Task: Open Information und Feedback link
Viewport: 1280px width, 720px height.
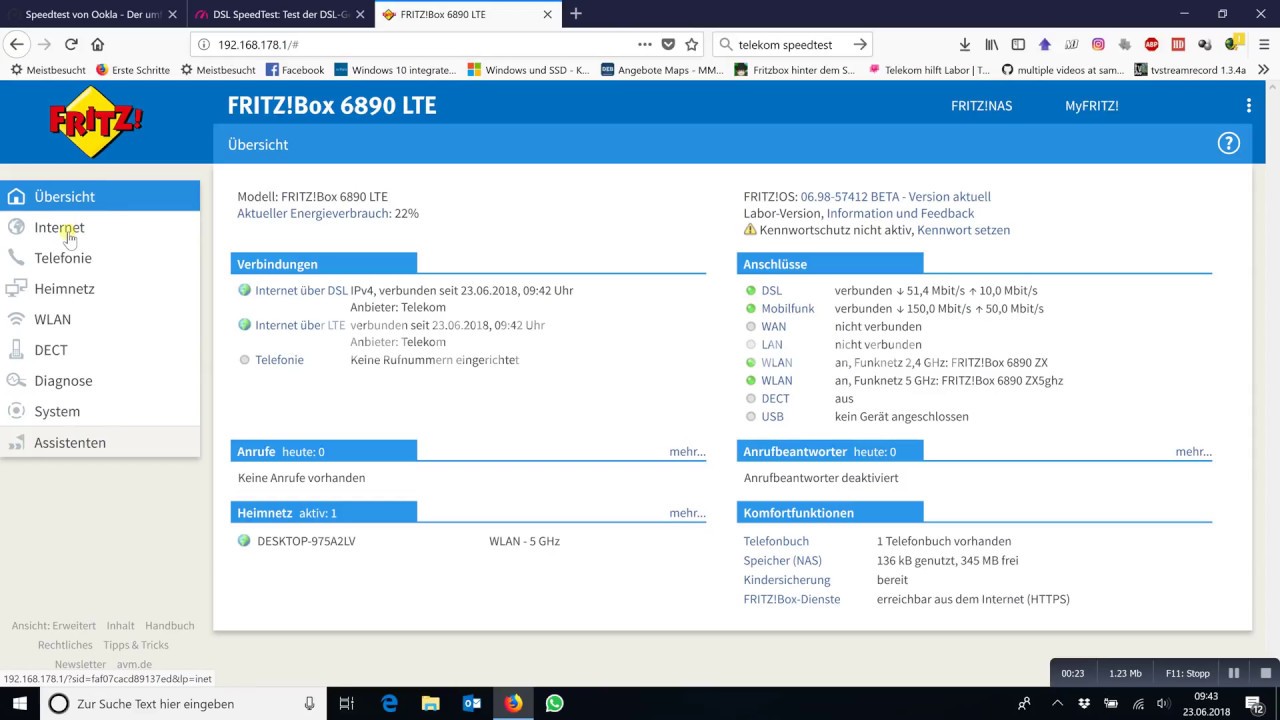Action: [x=900, y=213]
